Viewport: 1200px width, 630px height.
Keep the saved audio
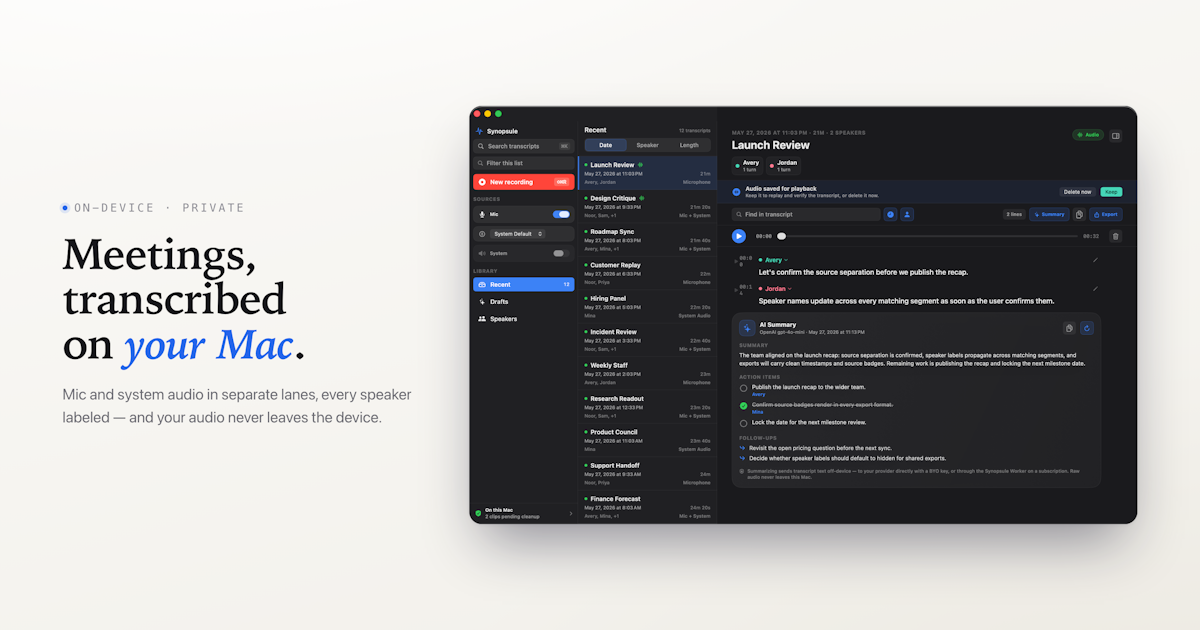pyautogui.click(x=1110, y=191)
